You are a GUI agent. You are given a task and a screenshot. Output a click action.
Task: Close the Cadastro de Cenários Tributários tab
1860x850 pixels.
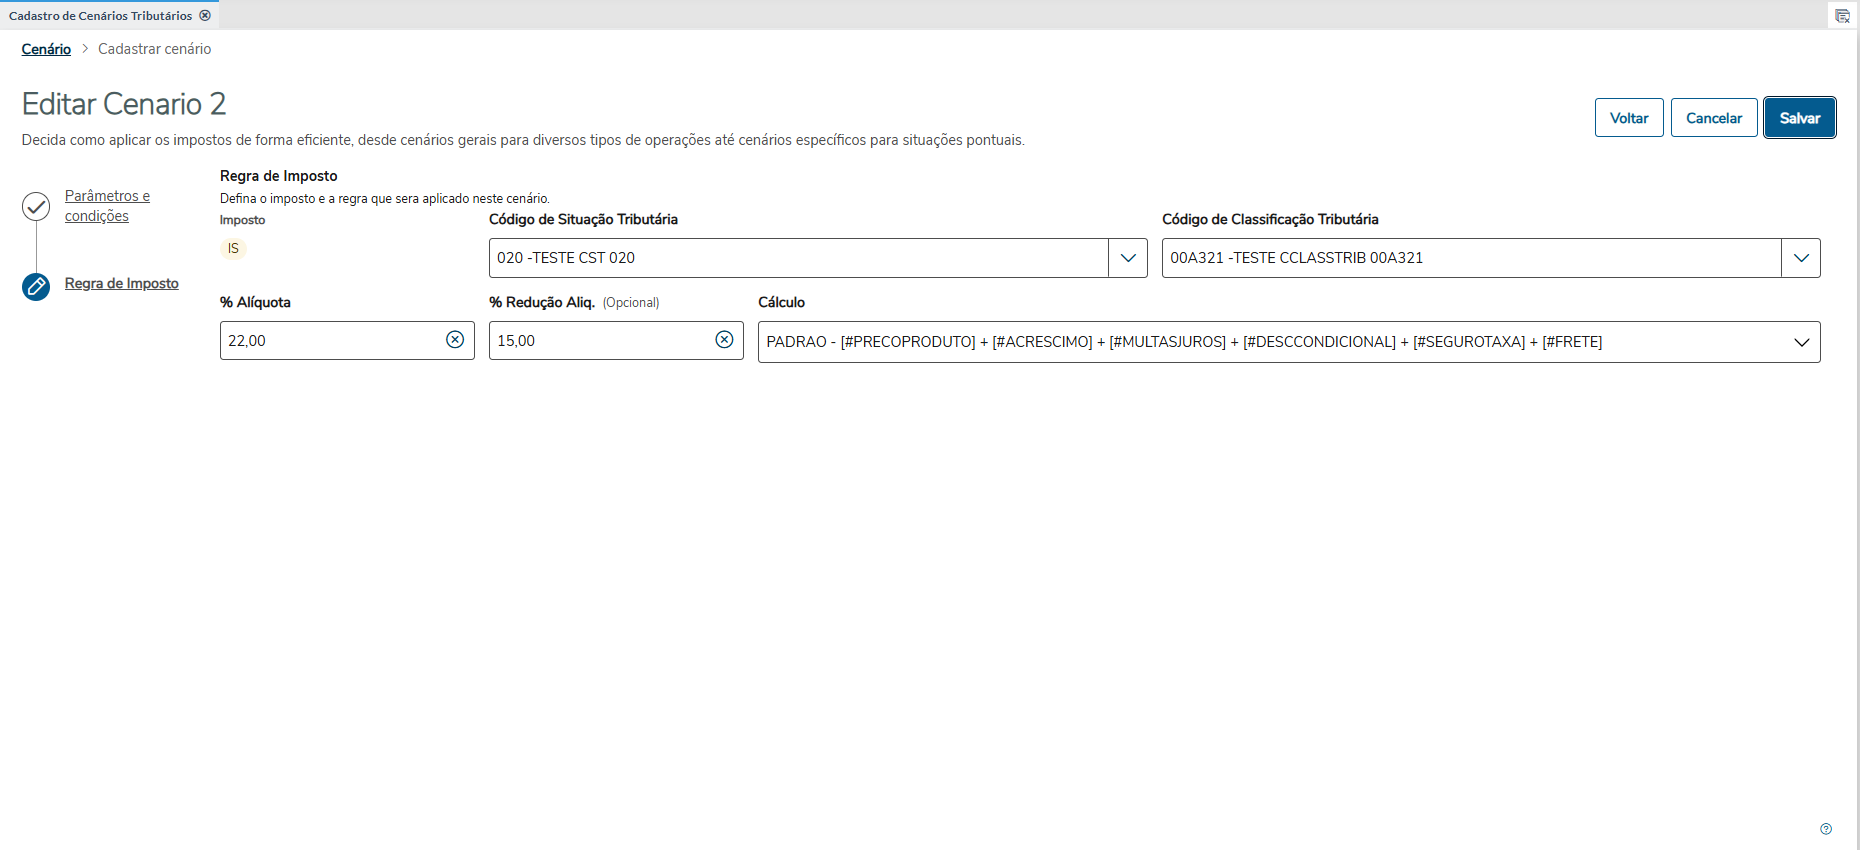point(205,15)
